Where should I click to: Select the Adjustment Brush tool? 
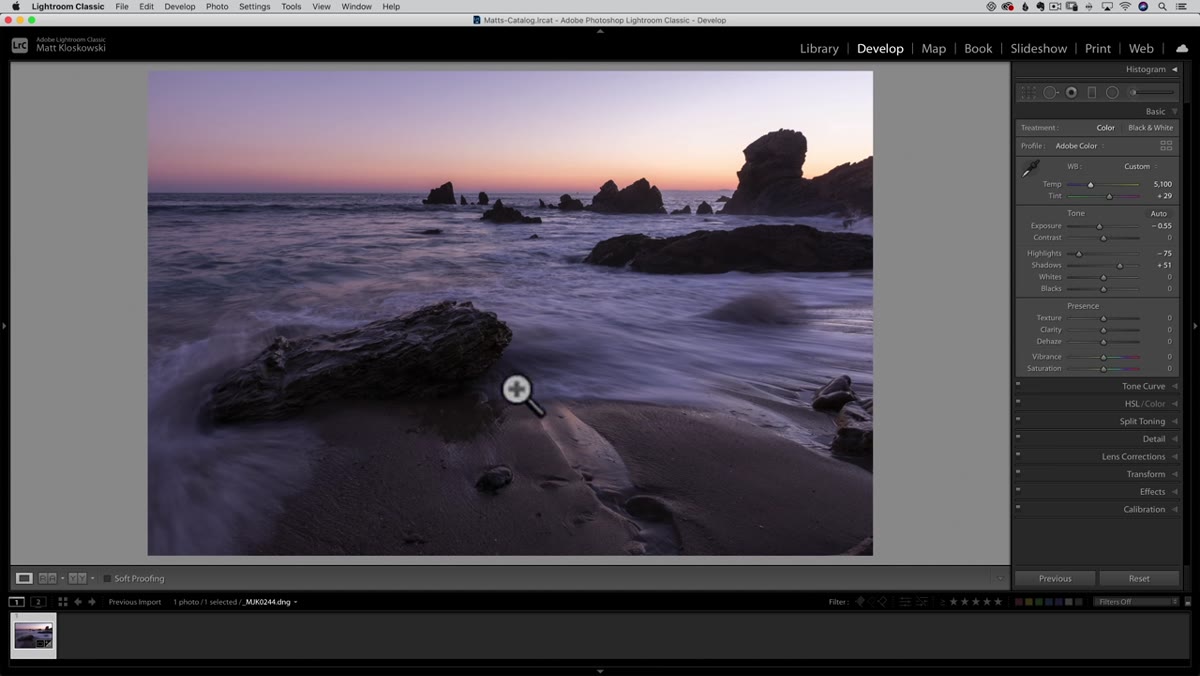(x=1152, y=92)
